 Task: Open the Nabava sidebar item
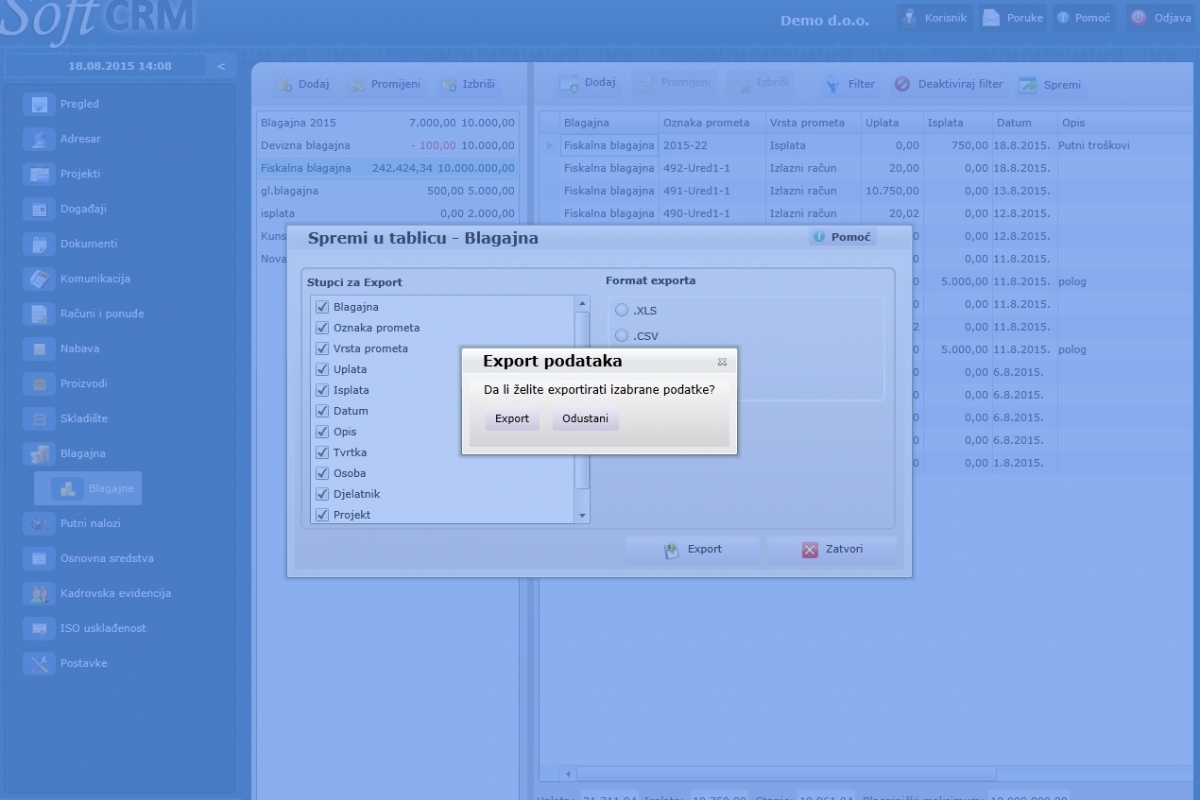[80, 349]
